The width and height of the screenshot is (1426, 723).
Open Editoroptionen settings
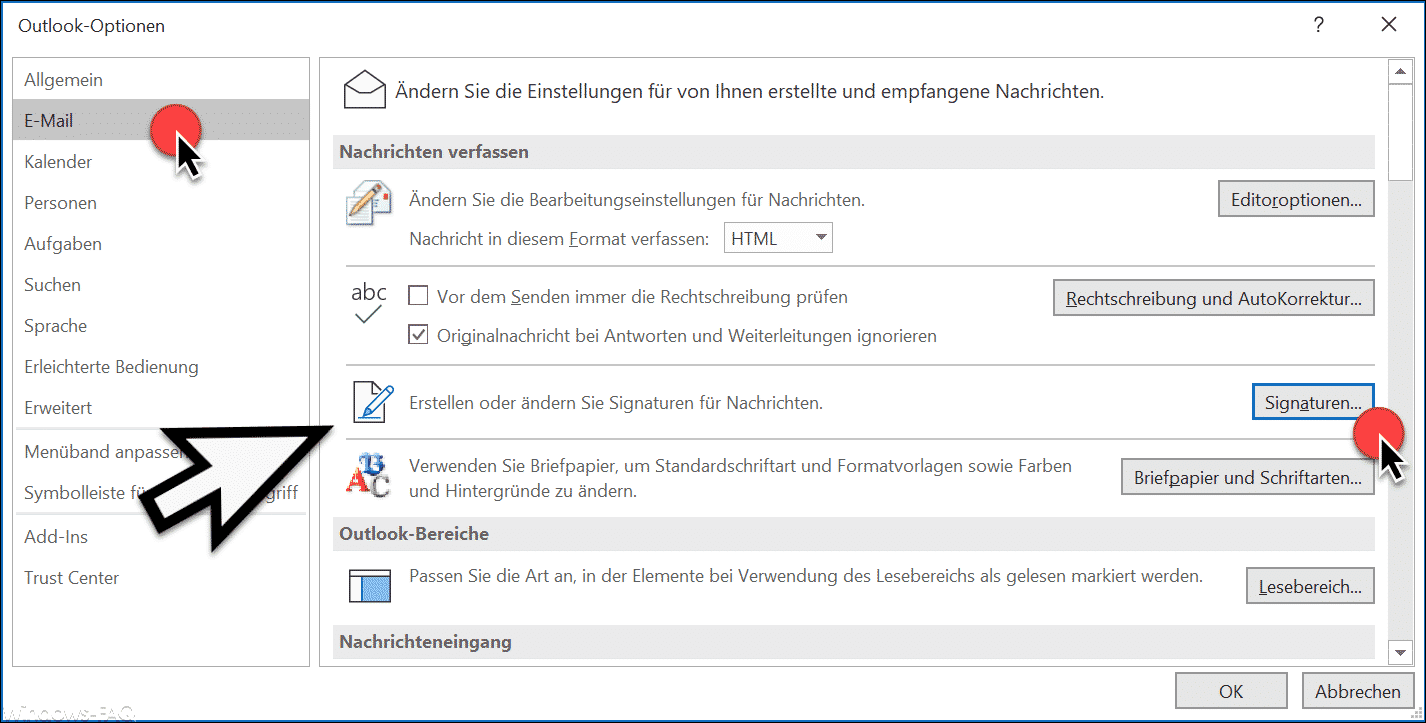click(x=1296, y=199)
